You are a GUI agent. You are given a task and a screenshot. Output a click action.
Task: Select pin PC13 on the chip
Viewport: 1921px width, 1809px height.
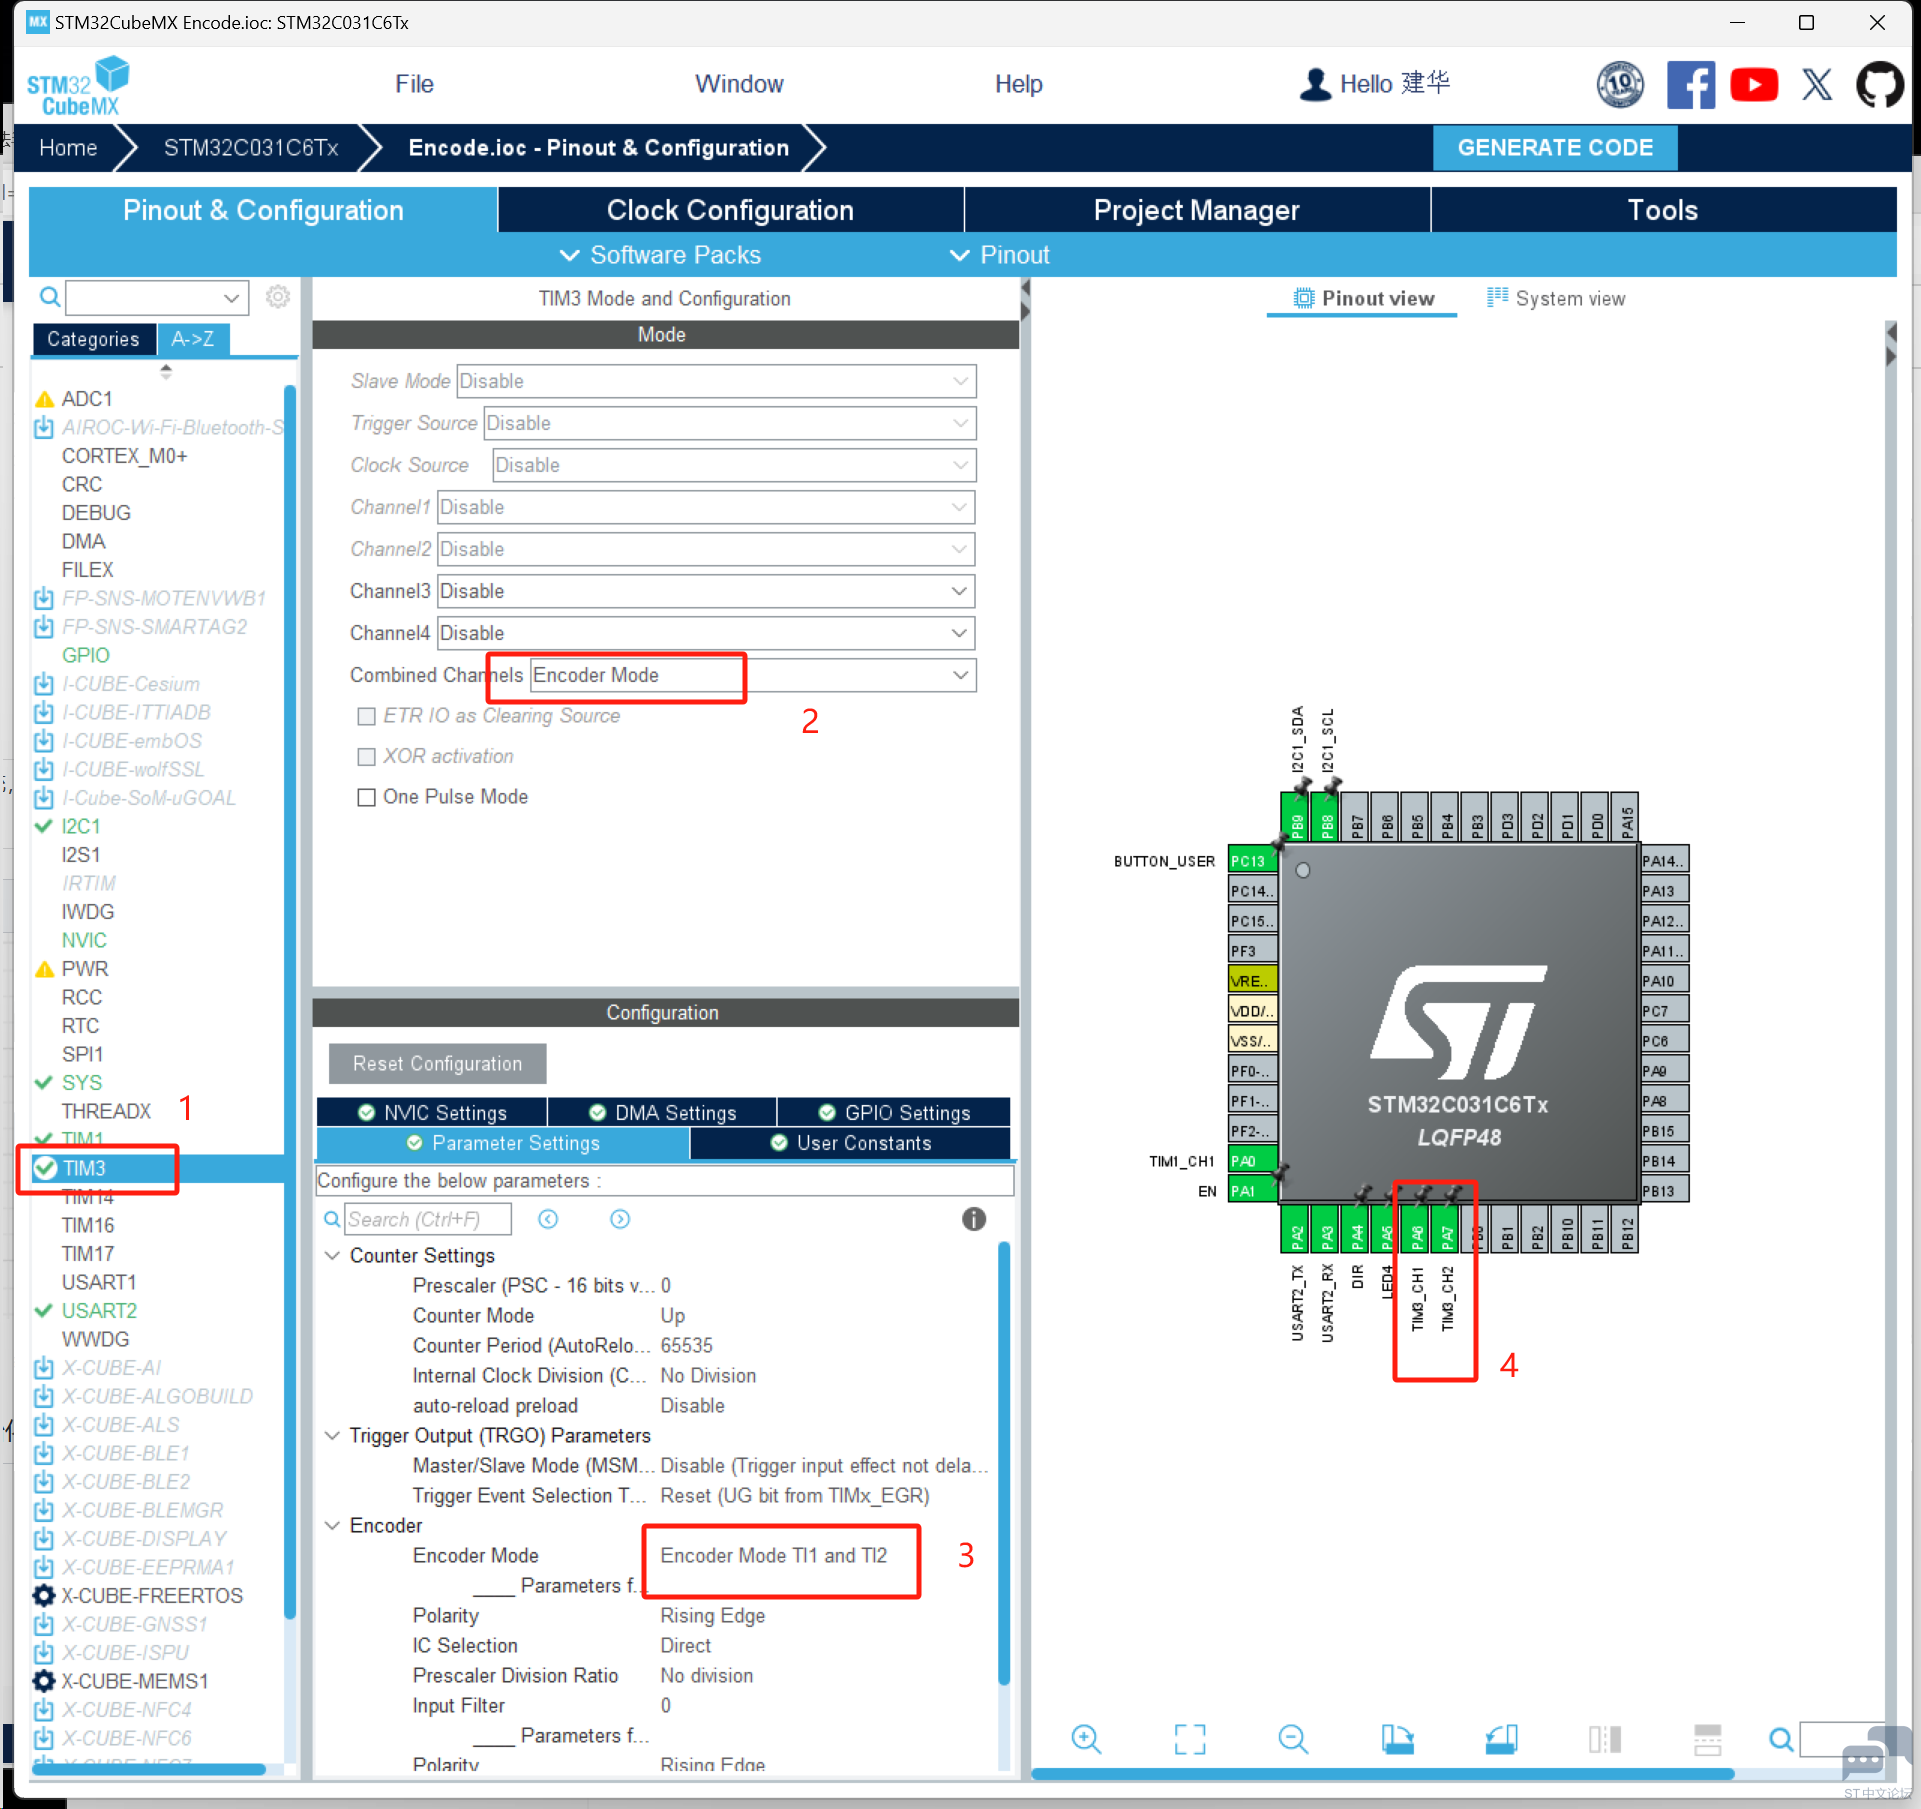[1252, 861]
